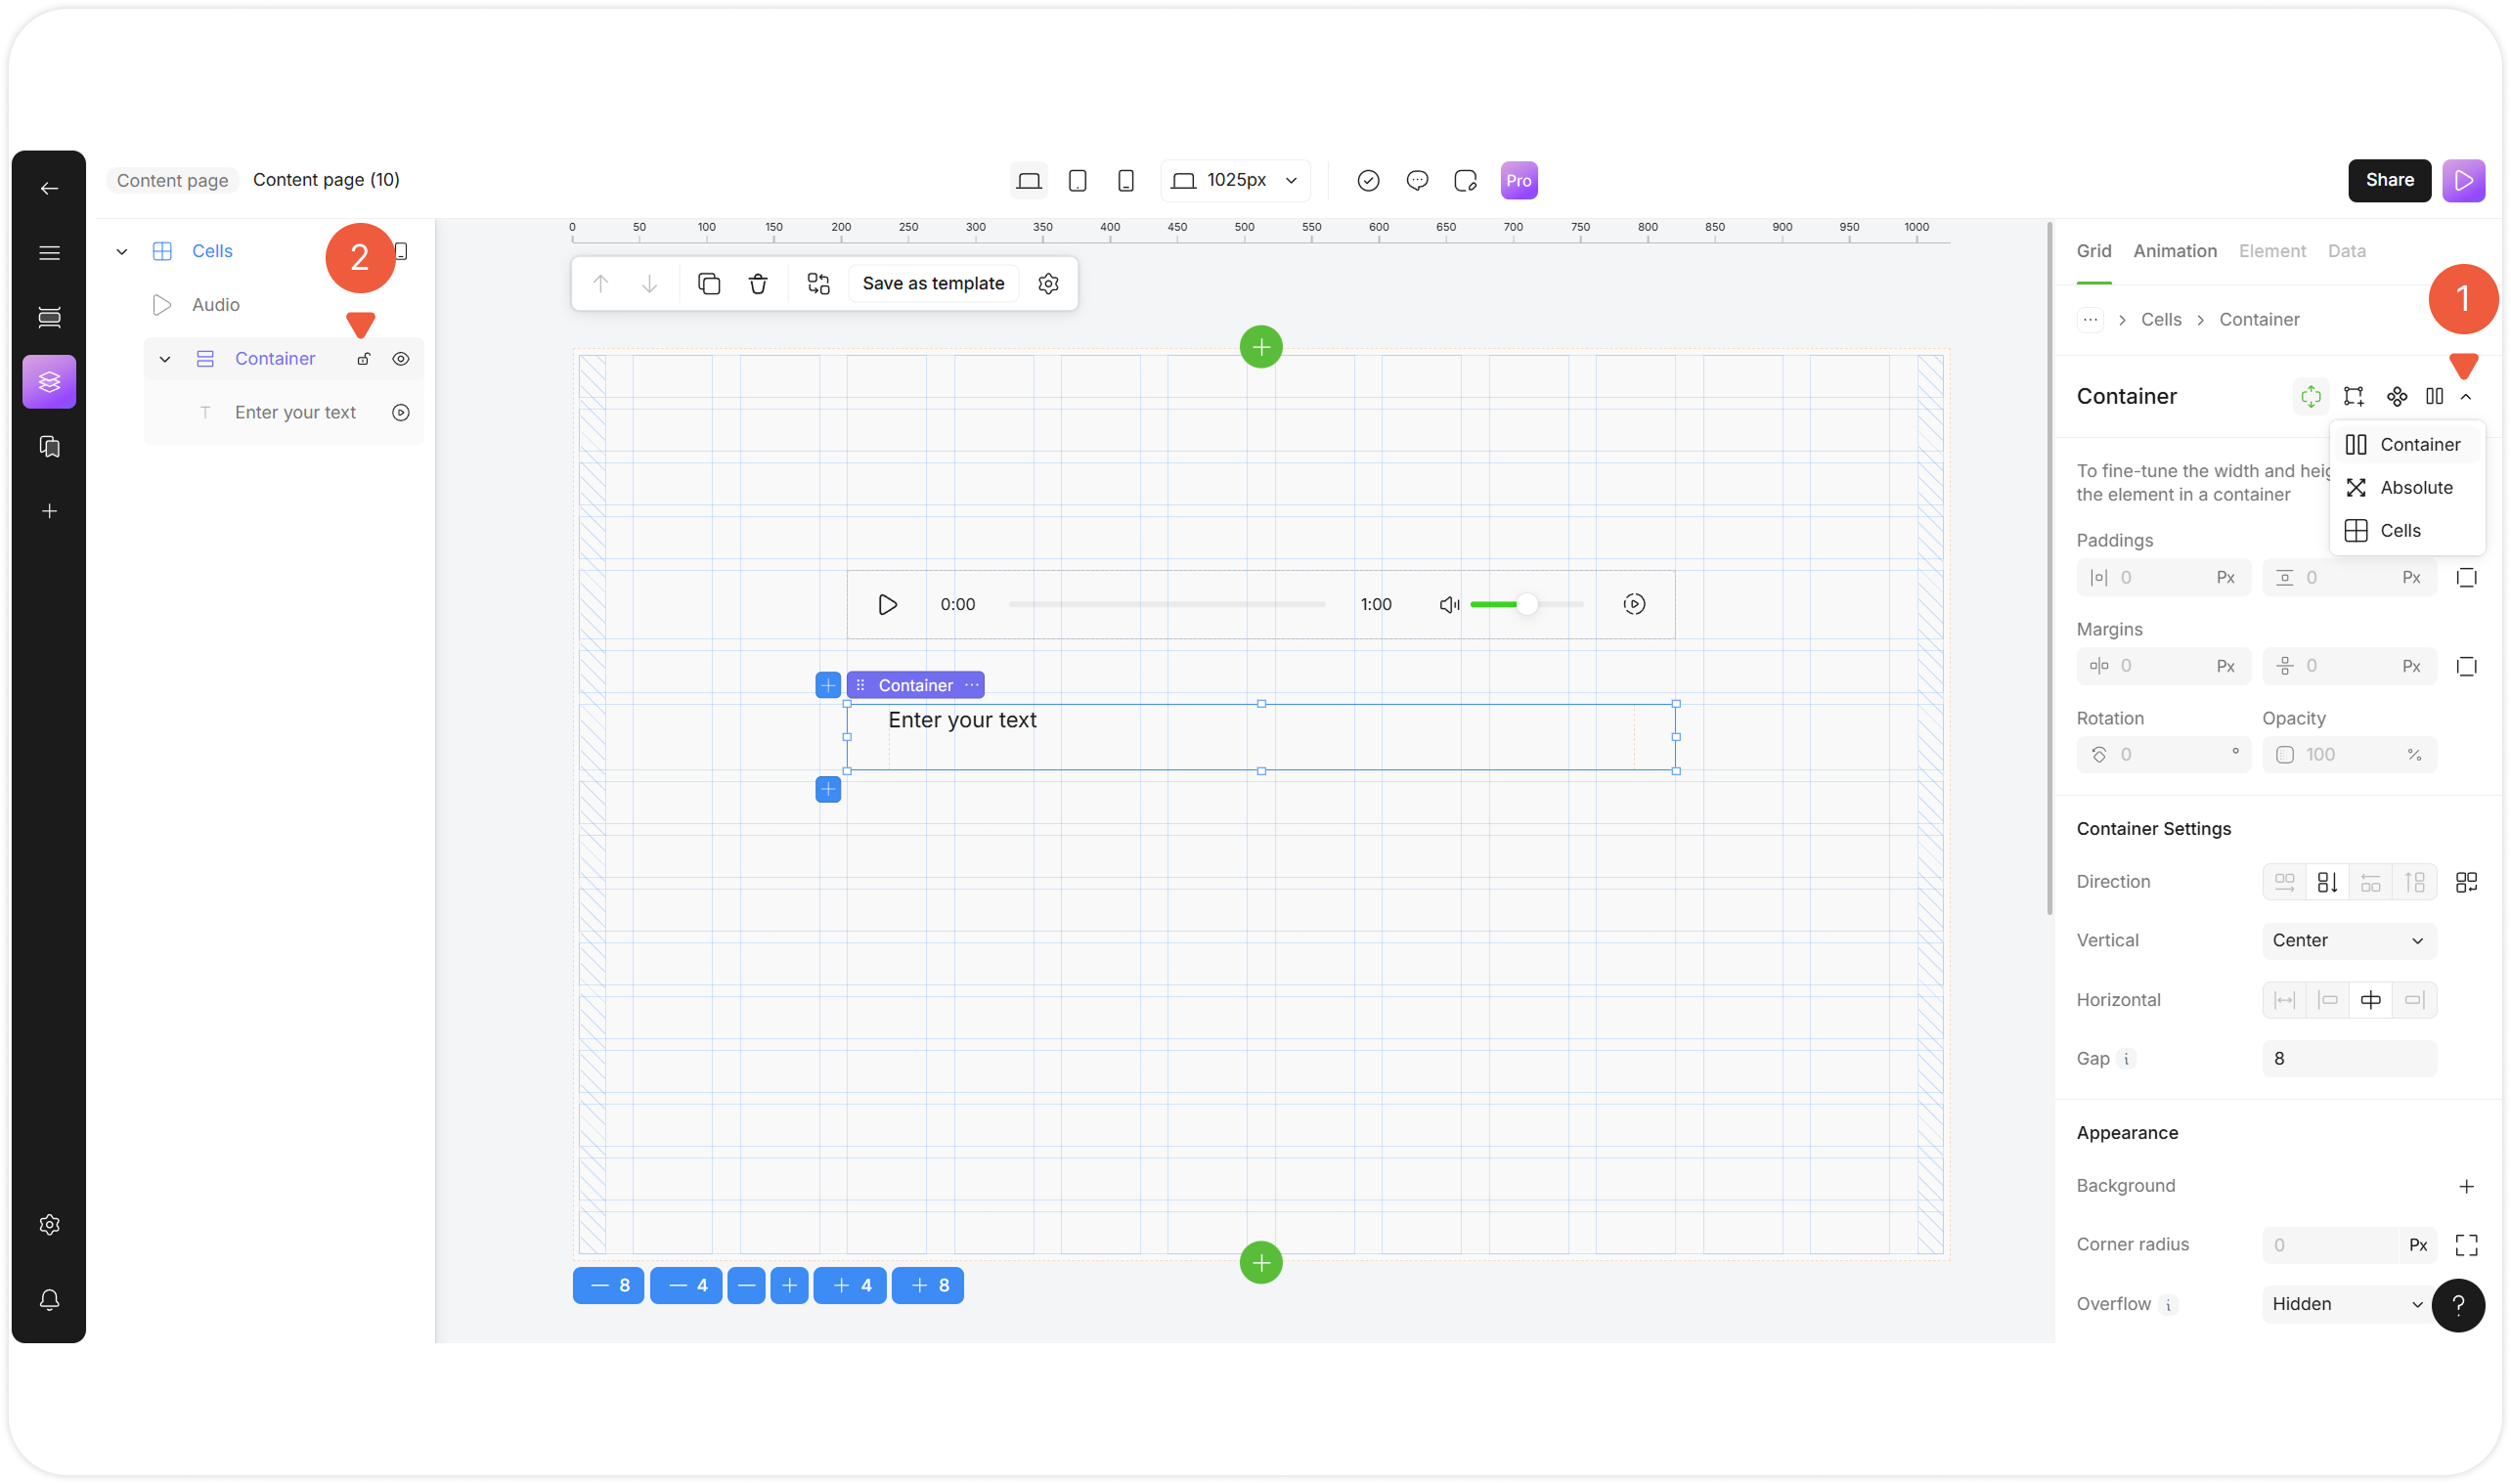The image size is (2511, 1484).
Task: Click the notifications bell icon
Action: [49, 1300]
